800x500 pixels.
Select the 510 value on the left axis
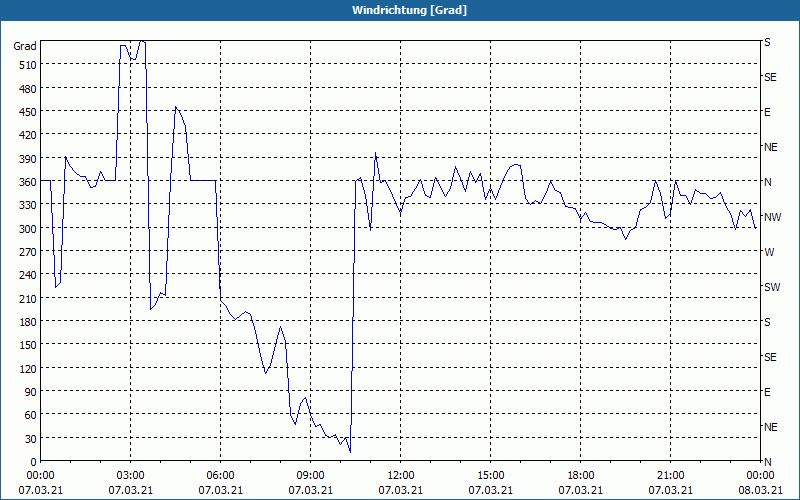[x=25, y=65]
